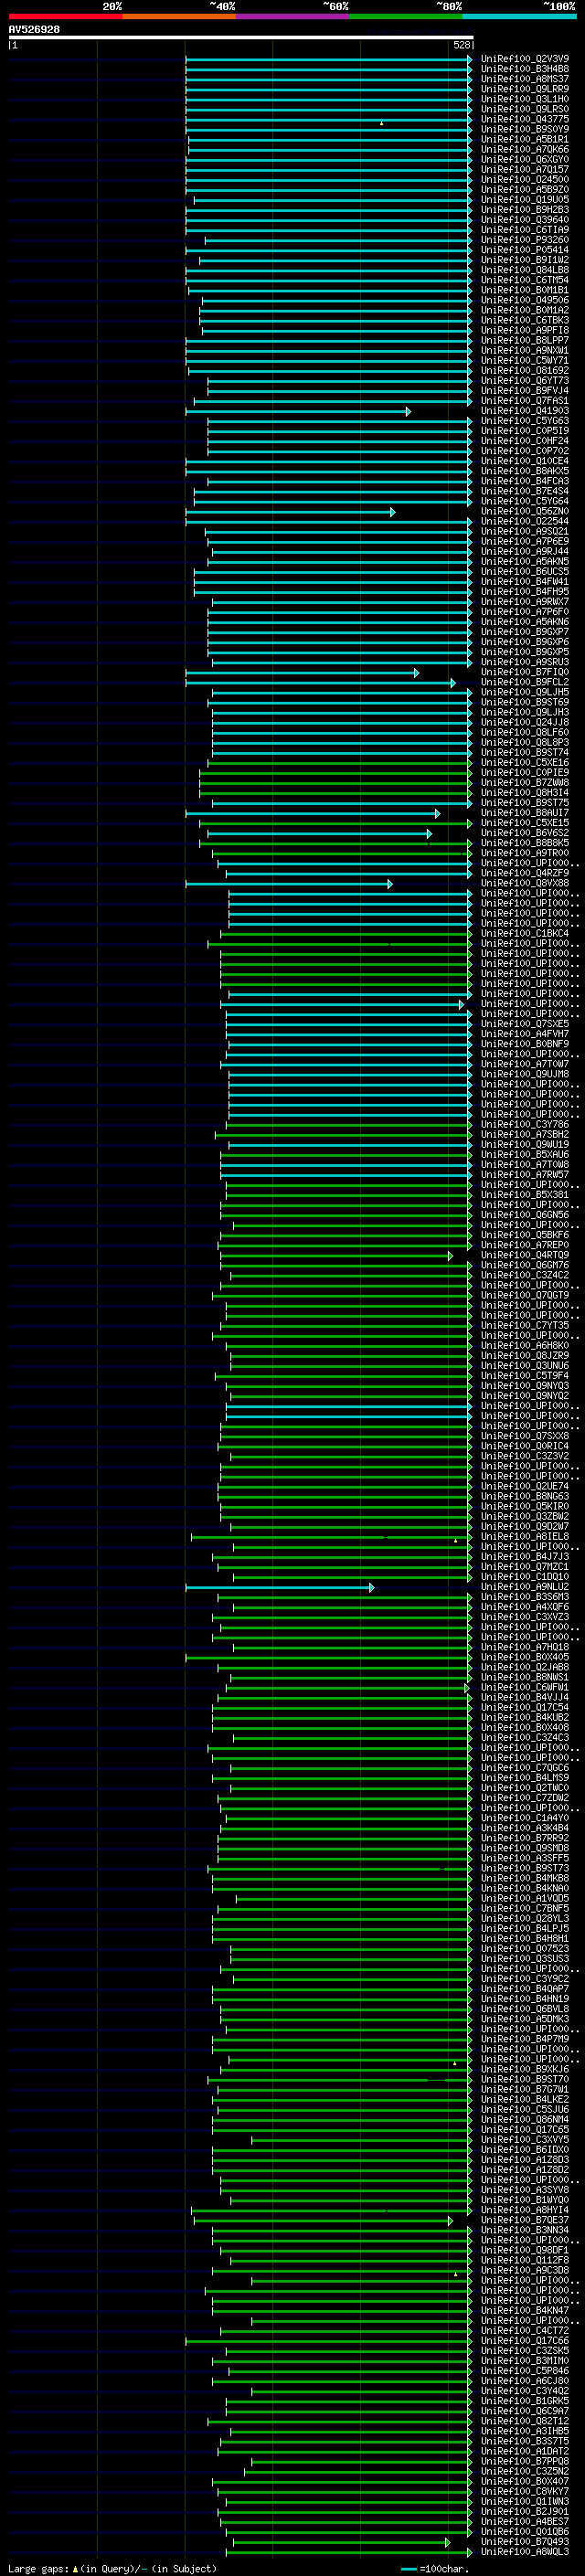Select the UniRef100_Q41903 hit label

tap(525, 411)
